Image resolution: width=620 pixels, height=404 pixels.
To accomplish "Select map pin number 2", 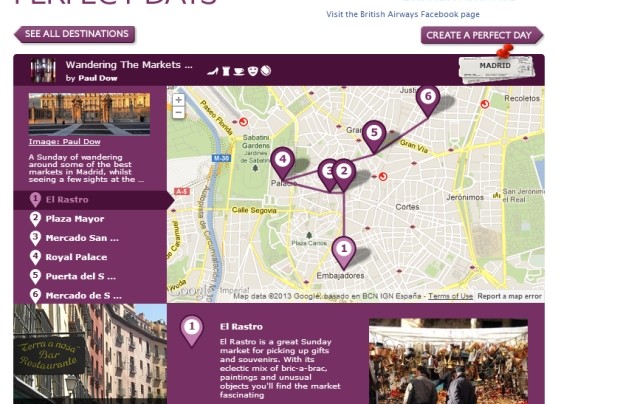I will [x=344, y=175].
